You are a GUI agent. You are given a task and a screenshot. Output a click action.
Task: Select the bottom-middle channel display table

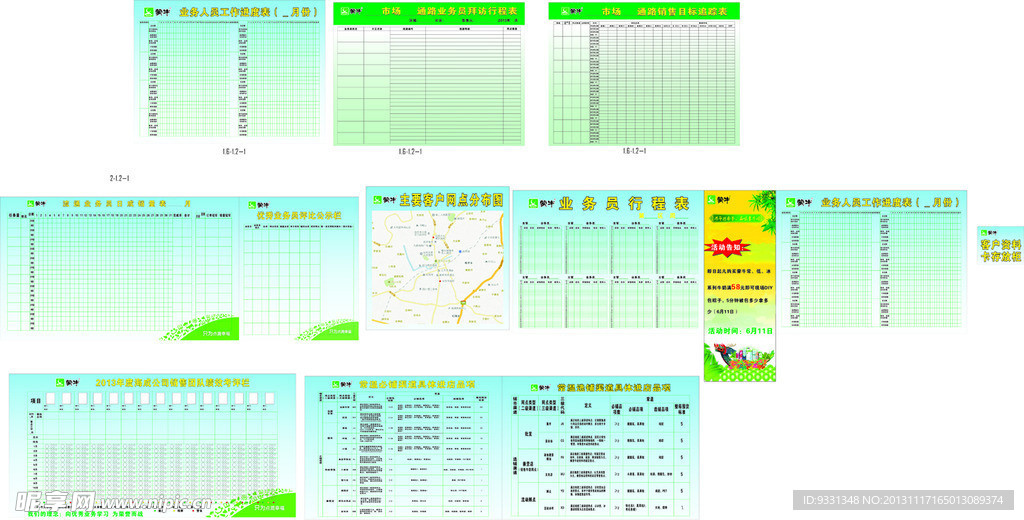click(403, 451)
